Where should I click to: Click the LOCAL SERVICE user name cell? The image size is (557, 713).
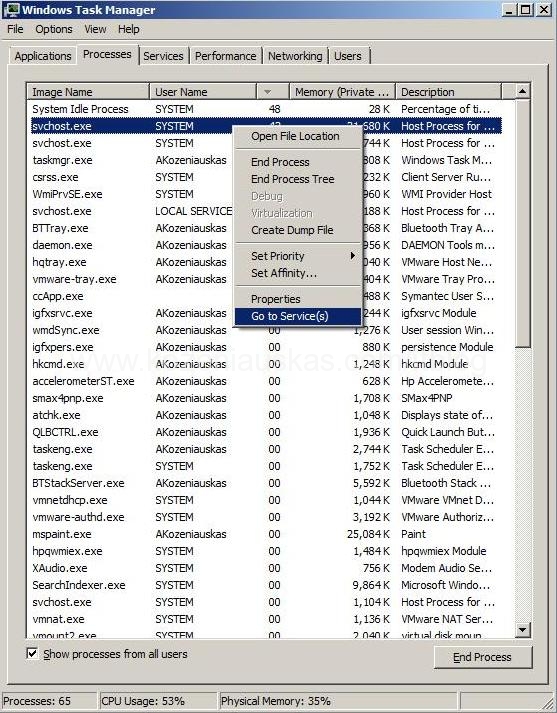coord(194,211)
